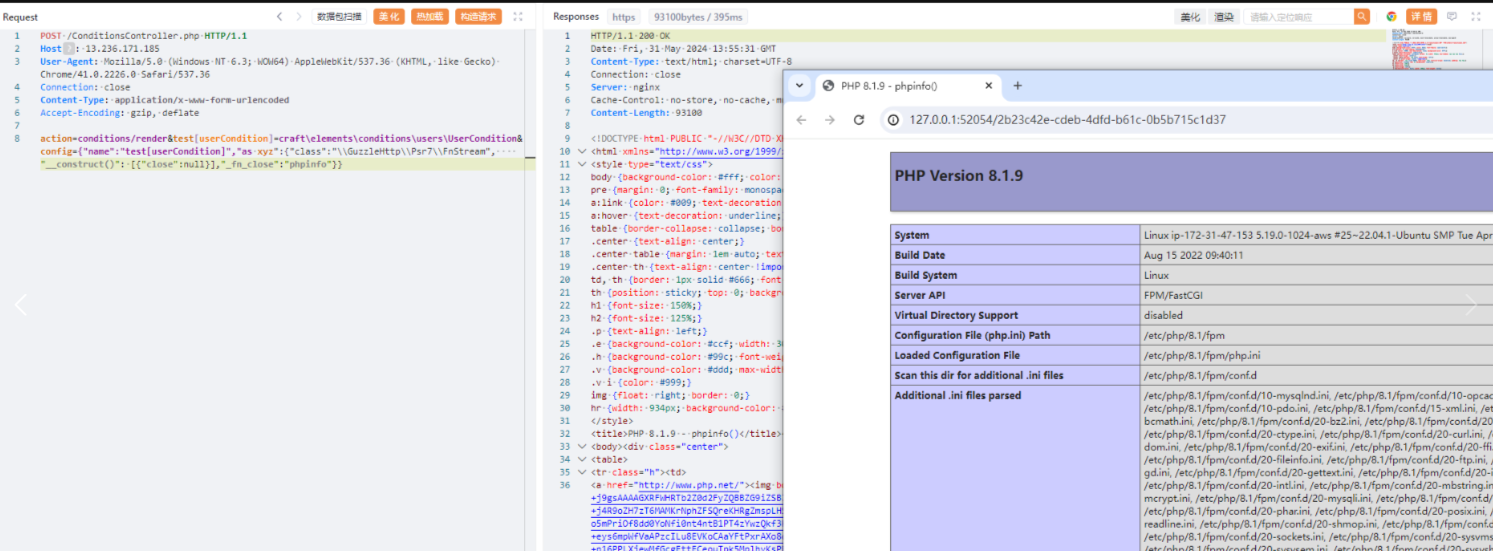Click the 热加载 button
Viewport: 1493px width, 551px height.
pyautogui.click(x=429, y=16)
